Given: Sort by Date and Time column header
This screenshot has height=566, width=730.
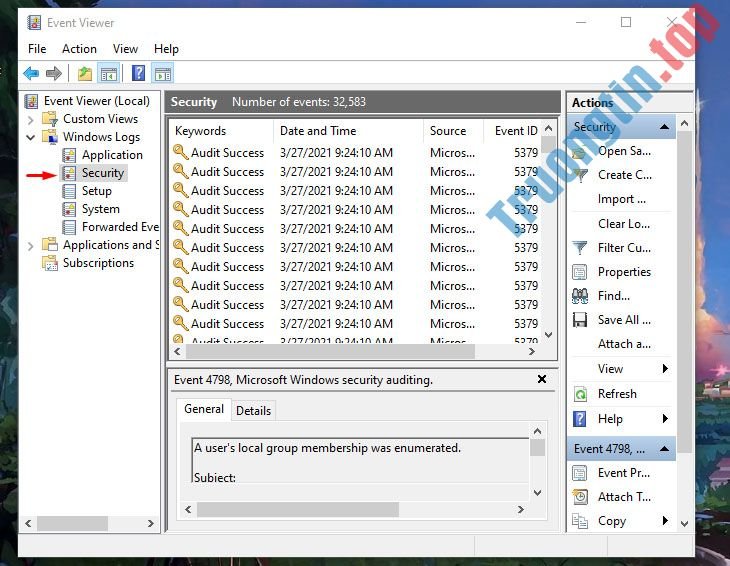Looking at the screenshot, I should 349,131.
